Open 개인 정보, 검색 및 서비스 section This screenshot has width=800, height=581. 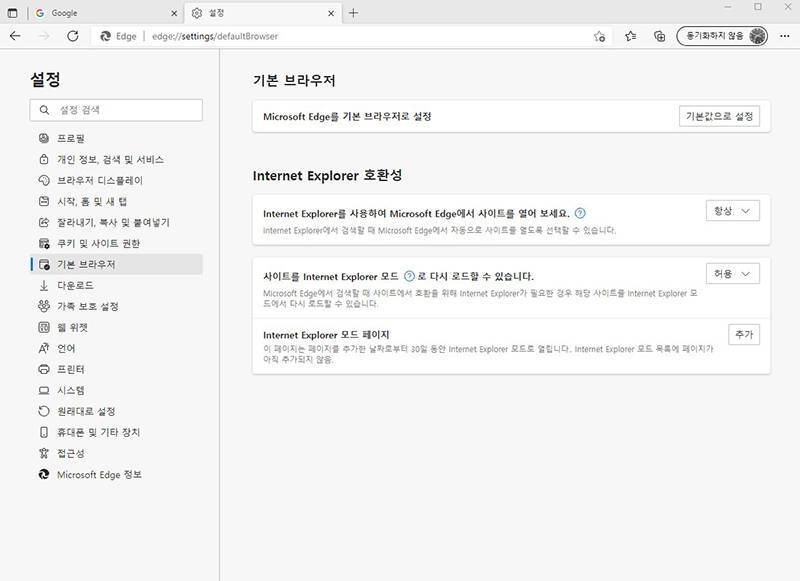pyautogui.click(x=116, y=159)
